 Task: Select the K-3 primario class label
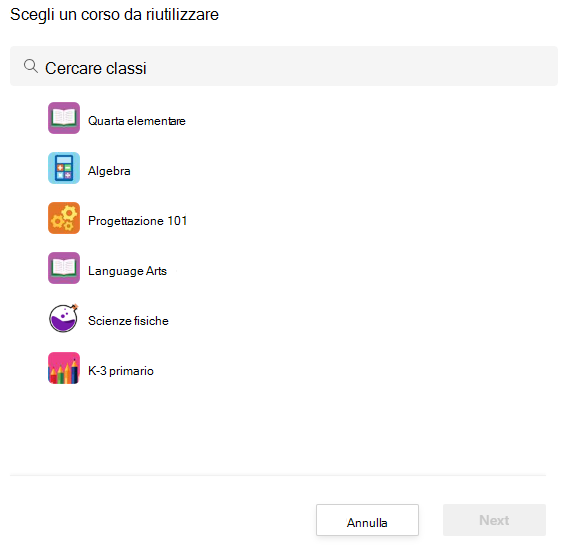pos(121,371)
